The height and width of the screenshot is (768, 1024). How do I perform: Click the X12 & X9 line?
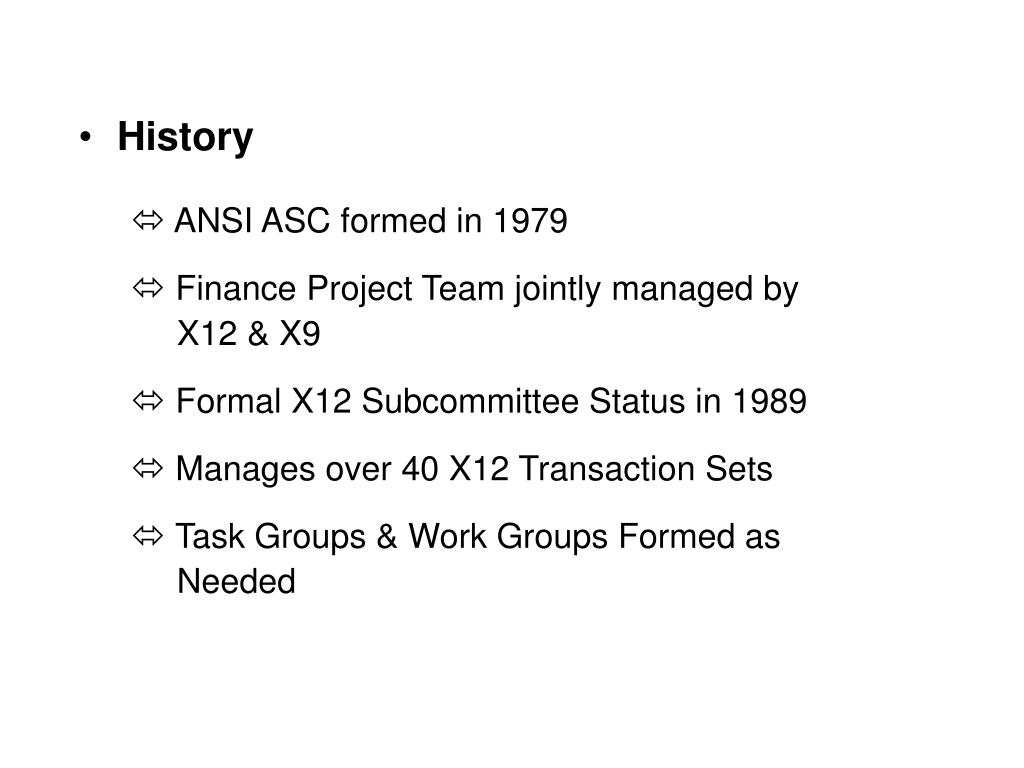click(249, 334)
